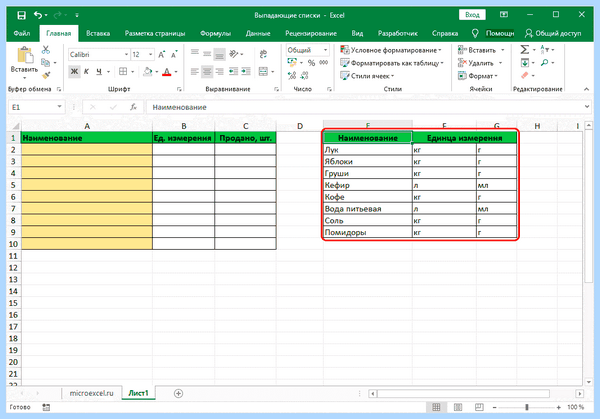Image resolution: width=600 pixels, height=419 pixels.
Task: Align text left
Action: point(195,72)
